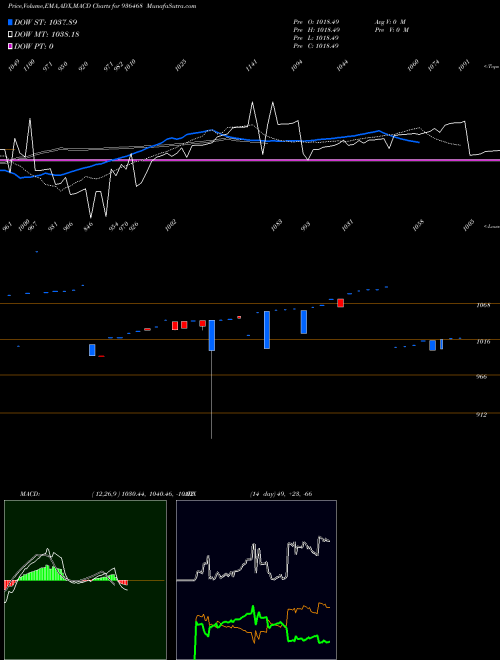500x660 pixels.
Task: Click the magenta DOW PT legend swatch
Action: [11, 46]
